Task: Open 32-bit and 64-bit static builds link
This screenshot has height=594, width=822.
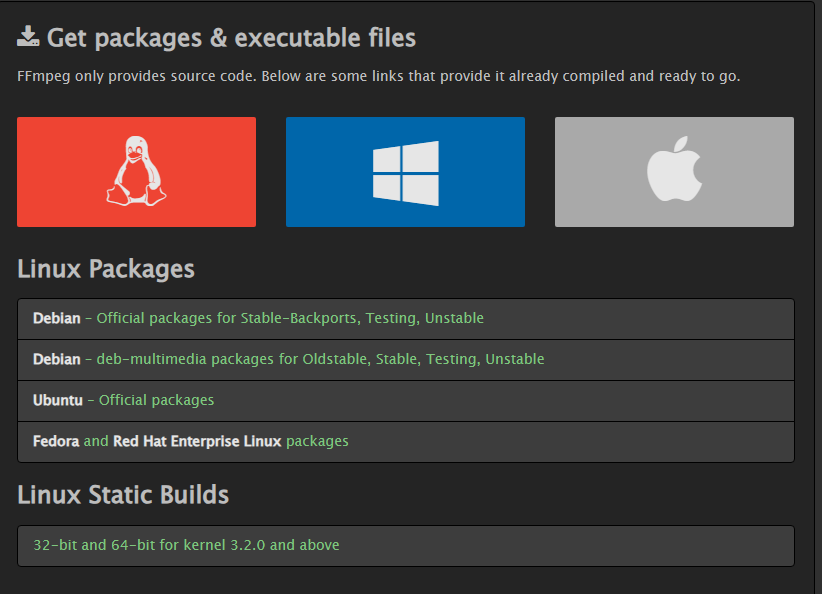Action: 186,546
